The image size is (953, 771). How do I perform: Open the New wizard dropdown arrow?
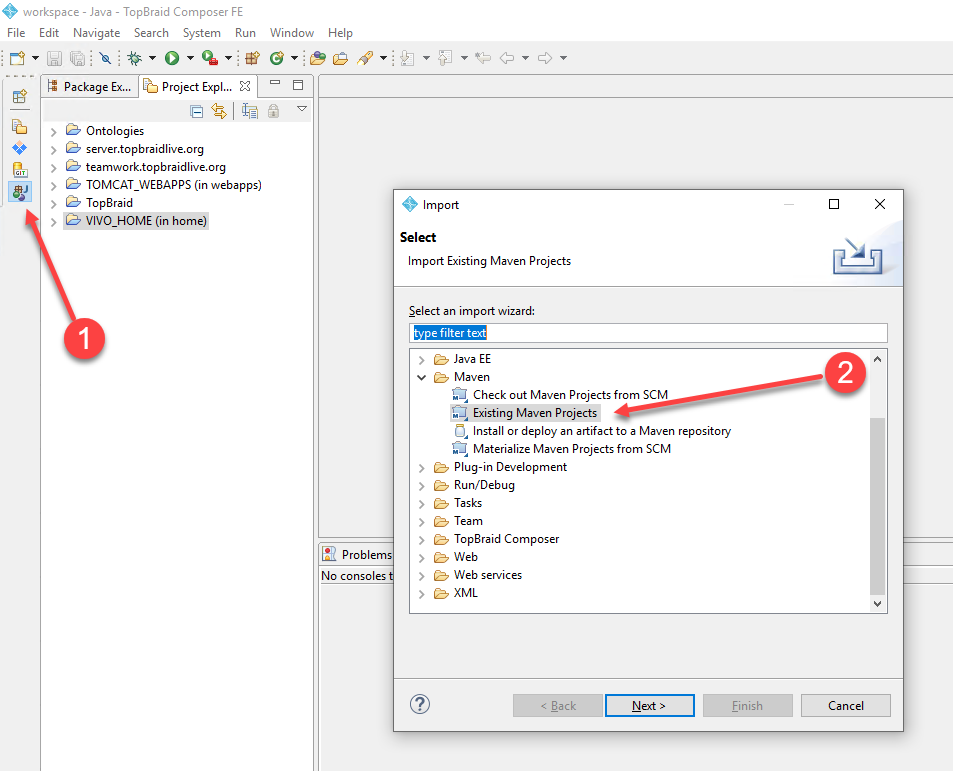click(35, 58)
